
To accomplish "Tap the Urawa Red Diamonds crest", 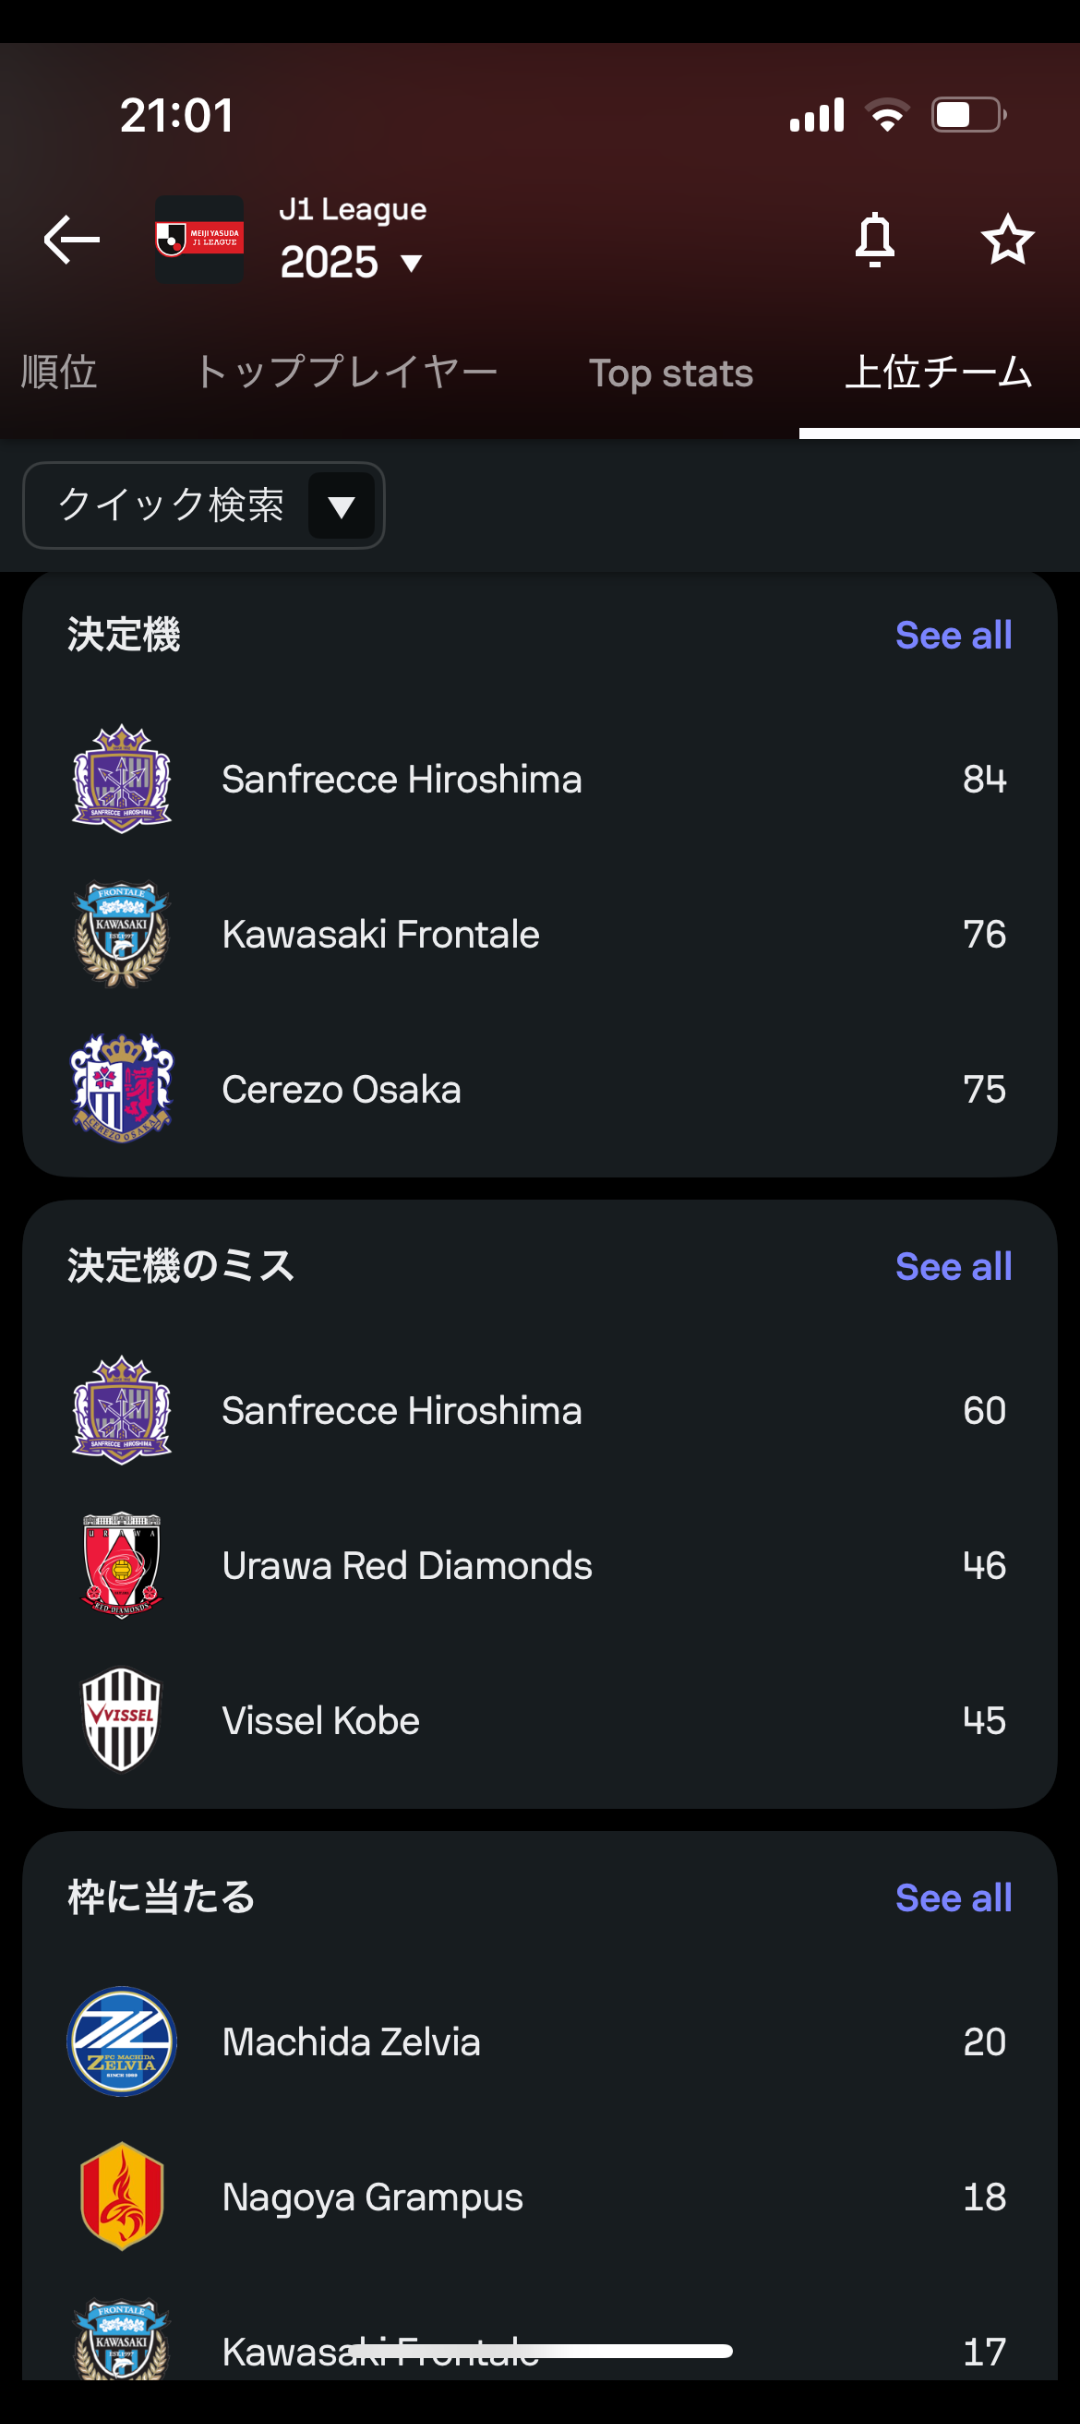I will click(122, 1565).
